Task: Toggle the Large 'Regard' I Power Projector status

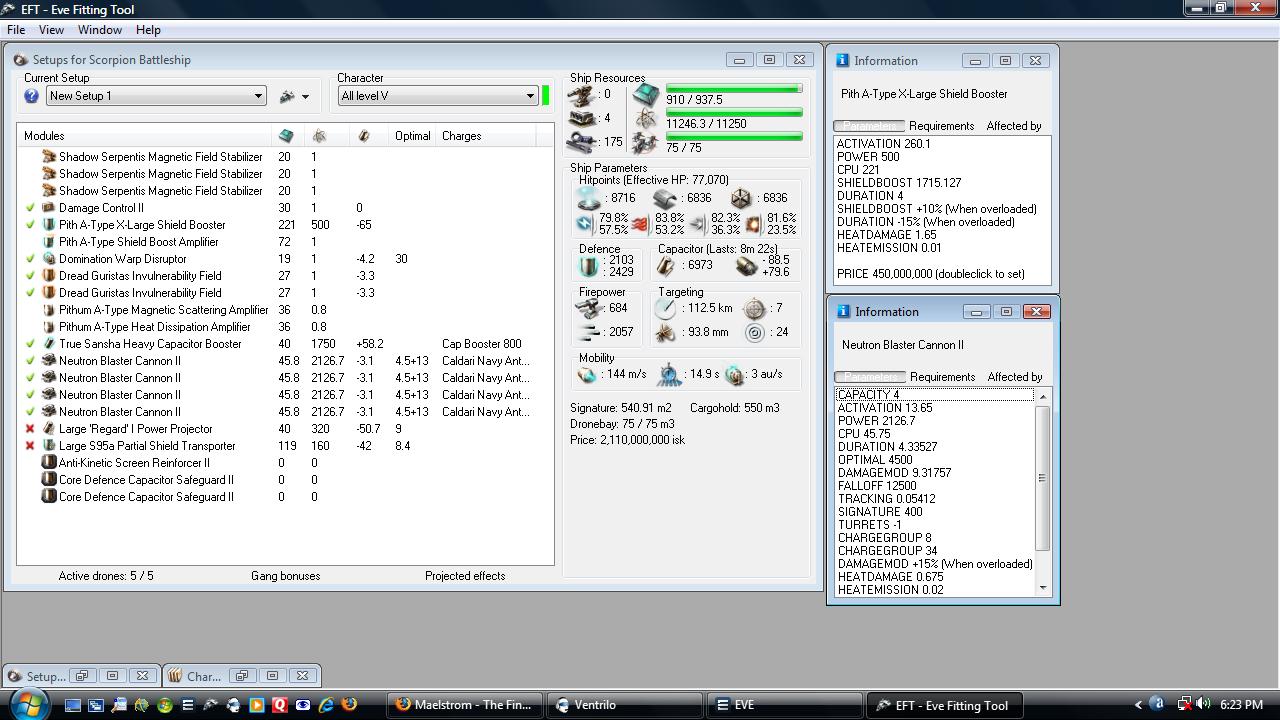Action: (x=31, y=429)
